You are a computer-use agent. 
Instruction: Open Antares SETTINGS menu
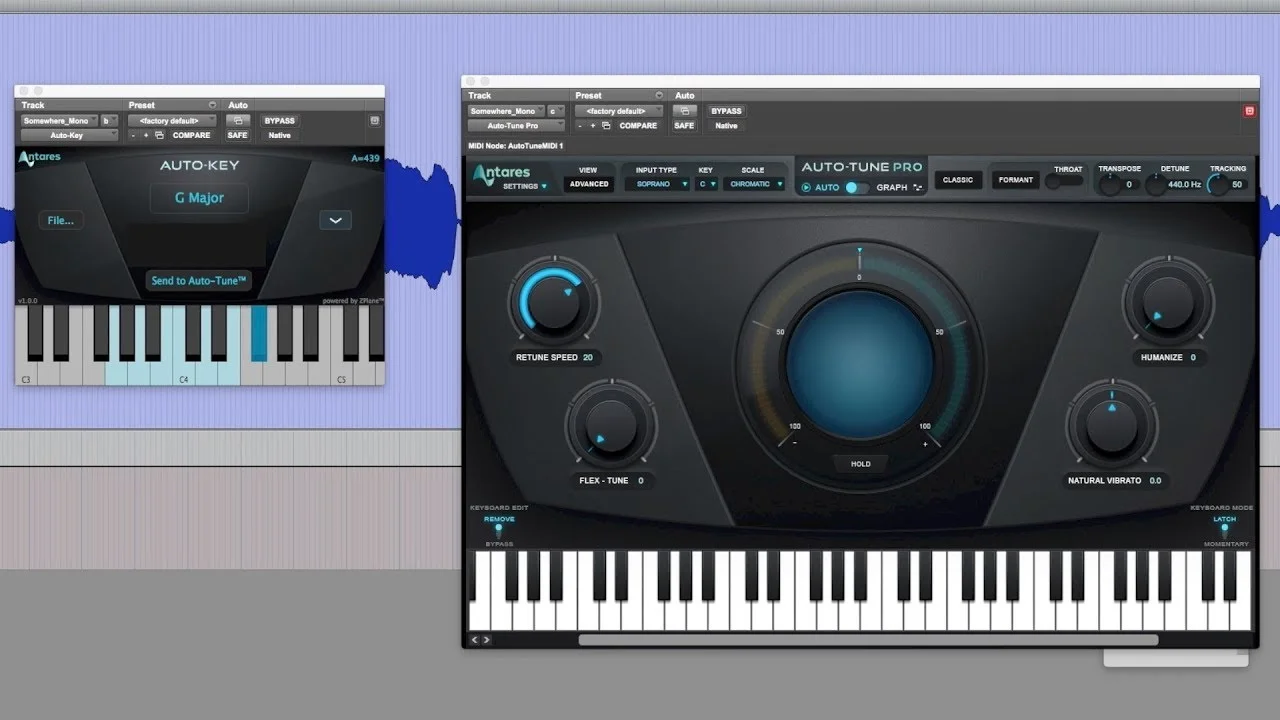point(525,187)
